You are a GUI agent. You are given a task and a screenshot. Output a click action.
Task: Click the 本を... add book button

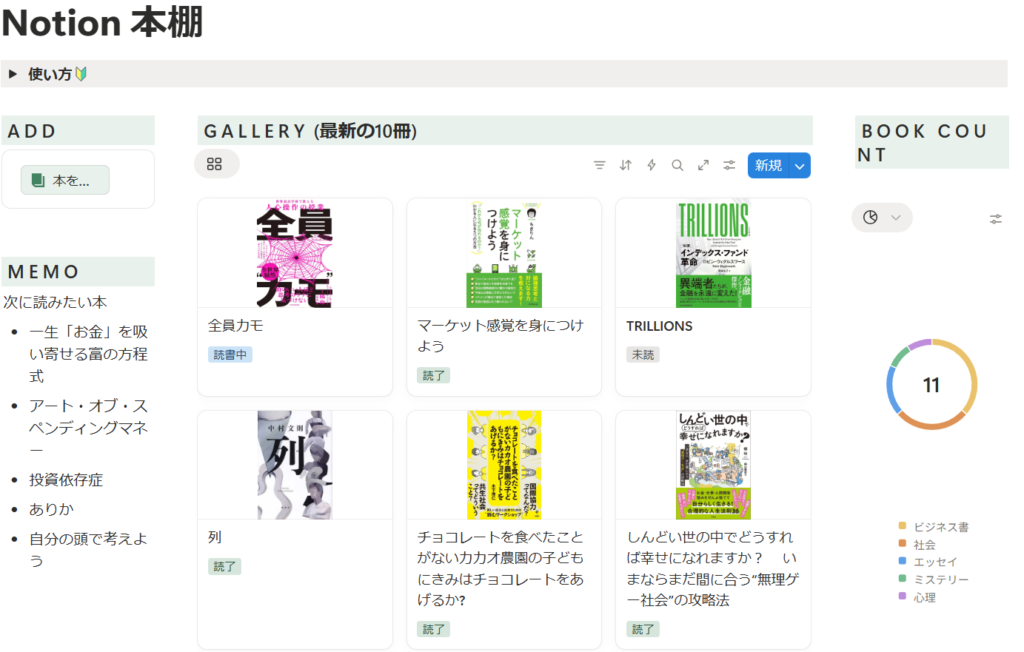(65, 181)
